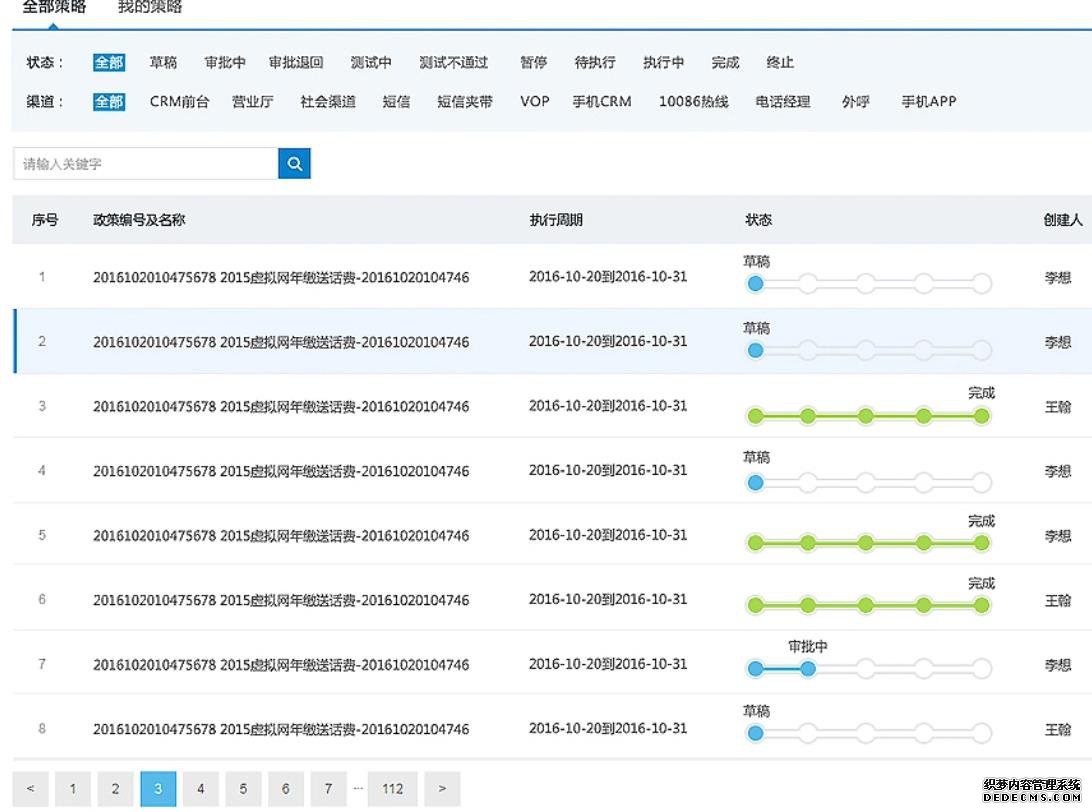
Task: Open policy name in row 7
Action: (281, 664)
